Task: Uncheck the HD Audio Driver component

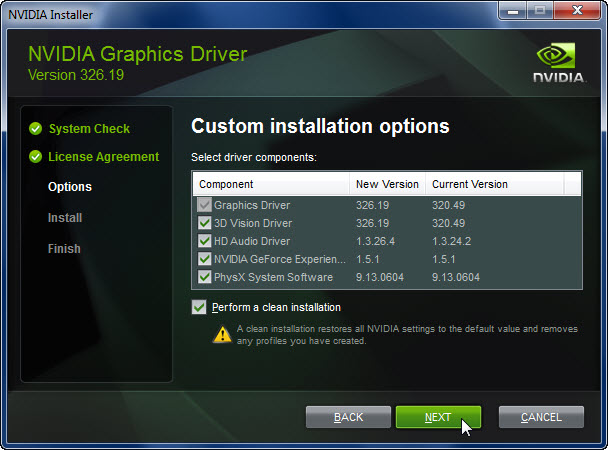Action: tap(204, 241)
